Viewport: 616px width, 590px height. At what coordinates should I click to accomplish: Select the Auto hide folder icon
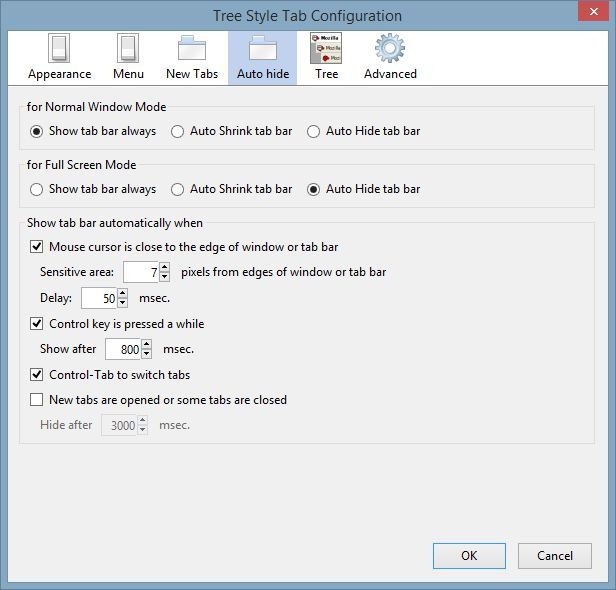[262, 48]
